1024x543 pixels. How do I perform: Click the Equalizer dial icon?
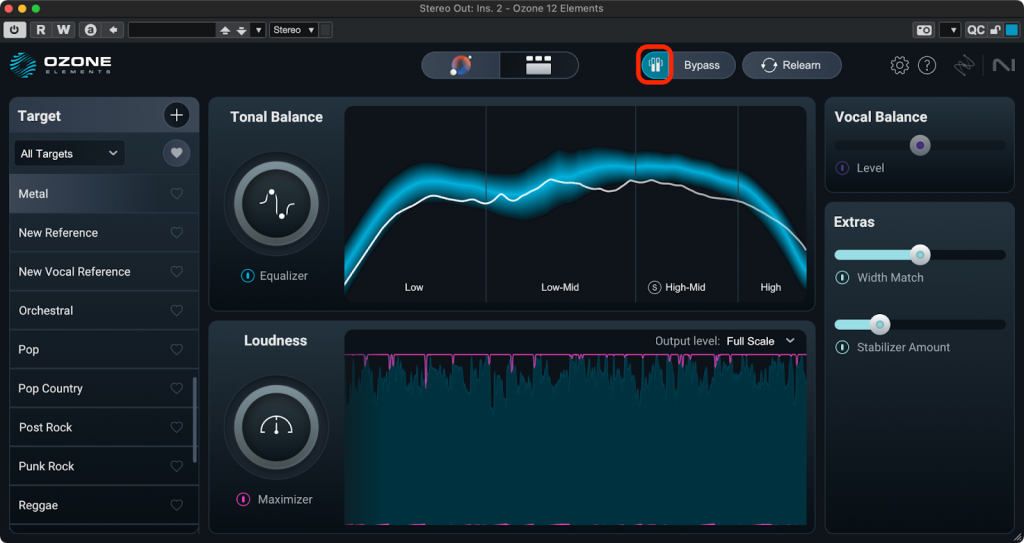pyautogui.click(x=275, y=203)
